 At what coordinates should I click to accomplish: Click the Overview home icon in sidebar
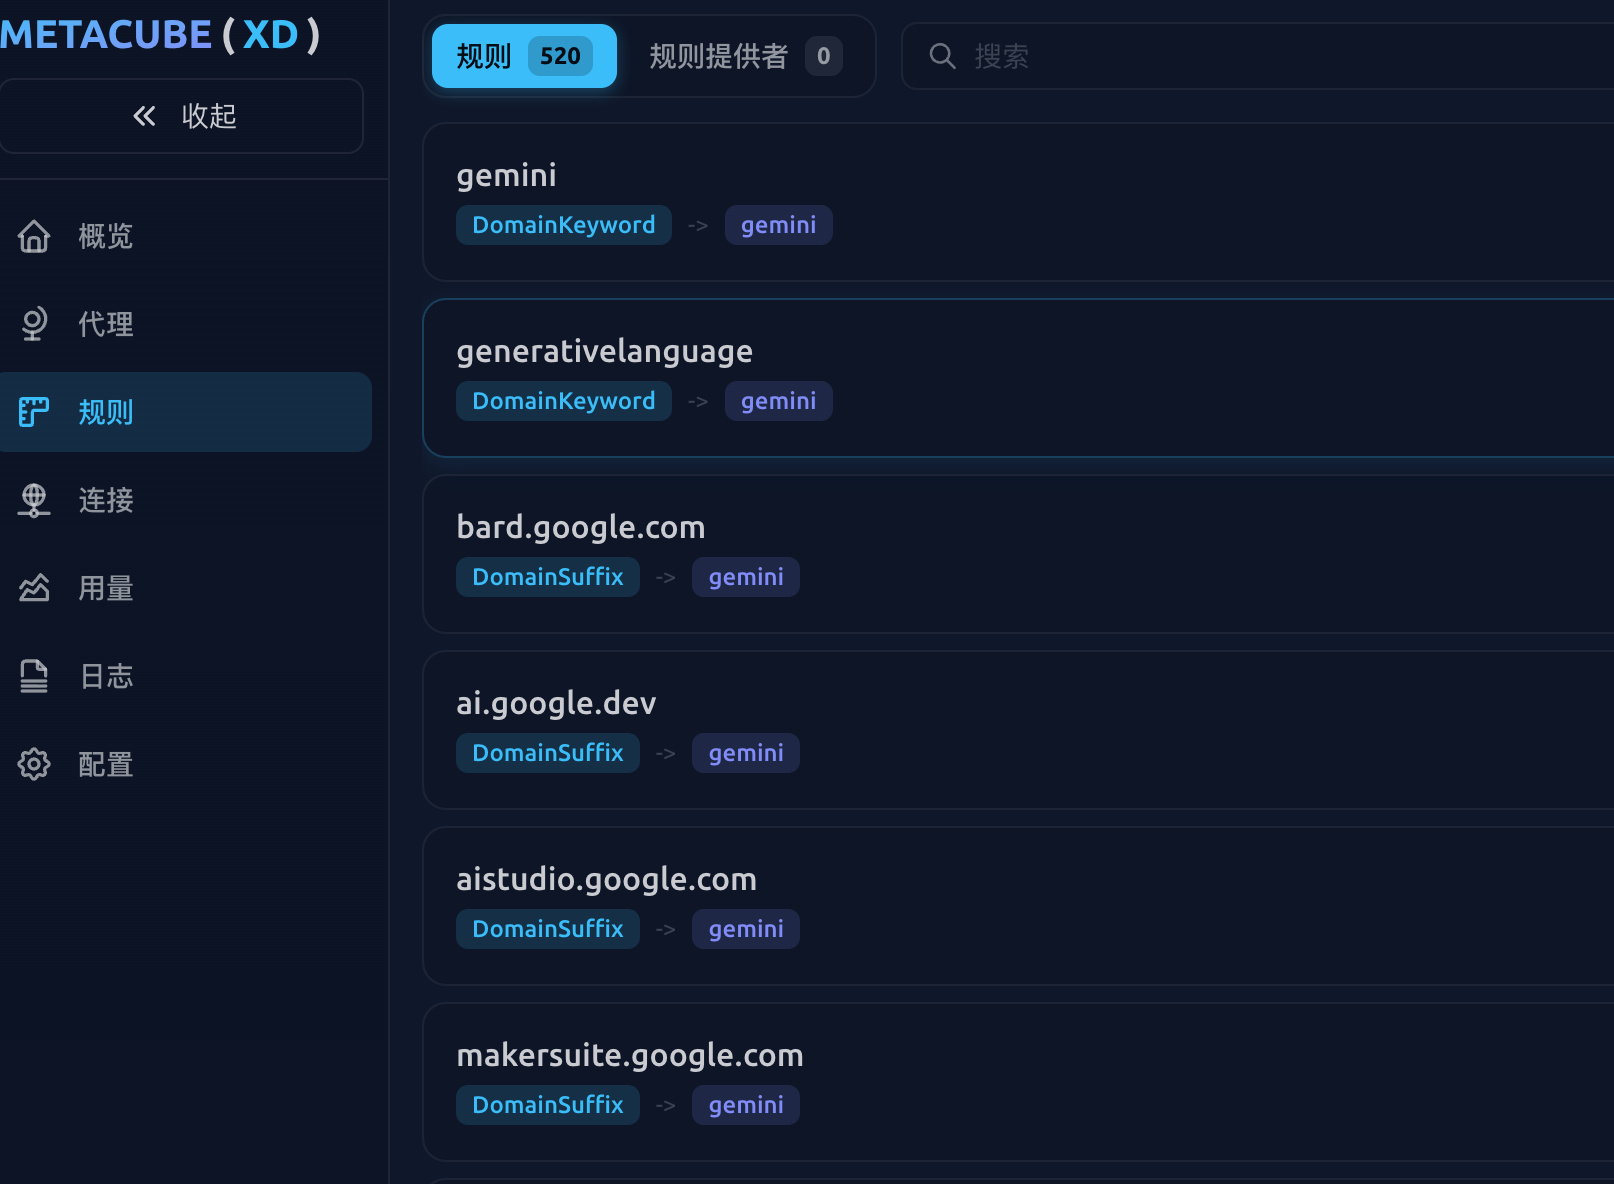click(x=34, y=236)
